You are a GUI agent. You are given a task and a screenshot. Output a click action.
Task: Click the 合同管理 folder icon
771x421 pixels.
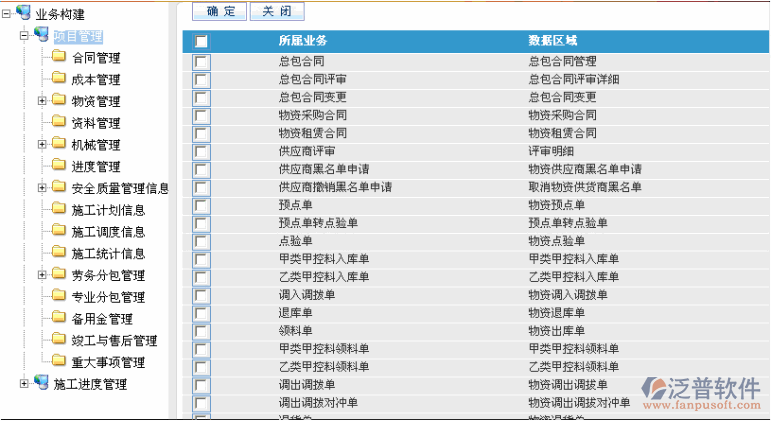59,56
